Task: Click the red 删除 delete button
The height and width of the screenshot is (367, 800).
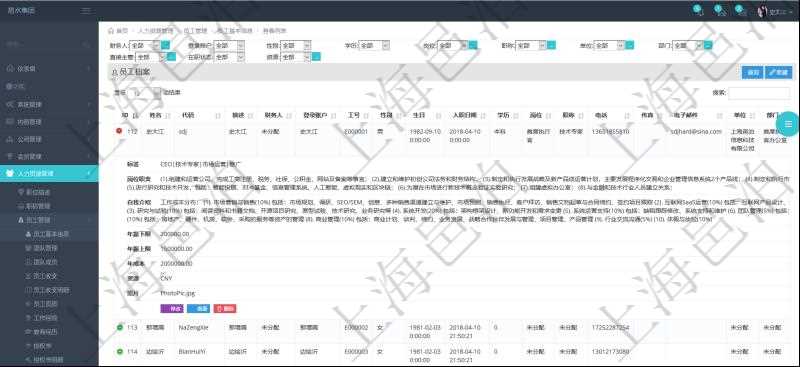Action: coord(225,309)
